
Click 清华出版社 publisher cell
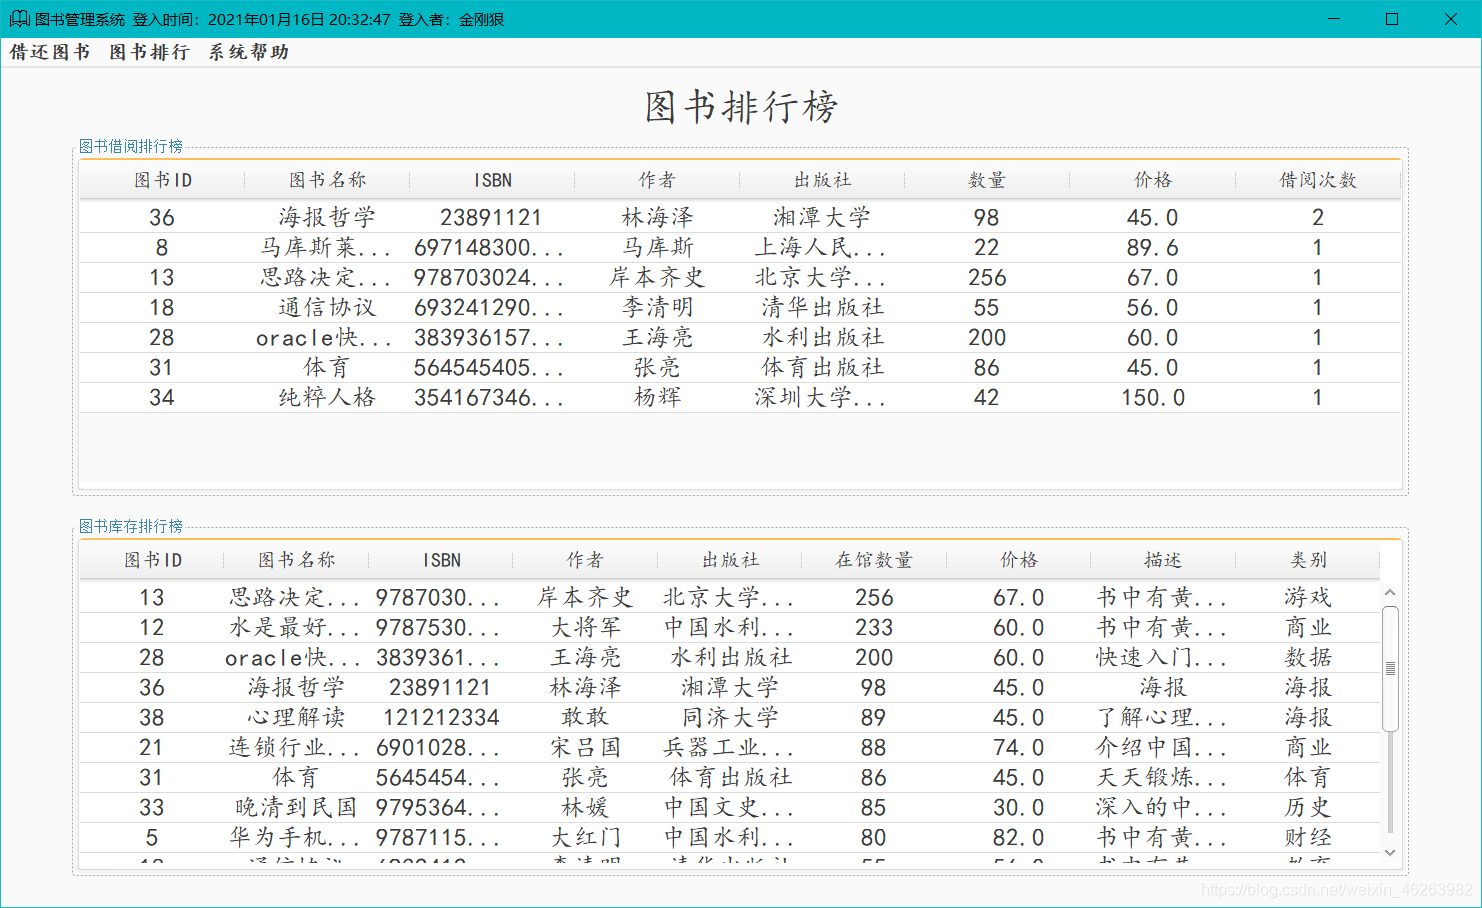pos(822,307)
